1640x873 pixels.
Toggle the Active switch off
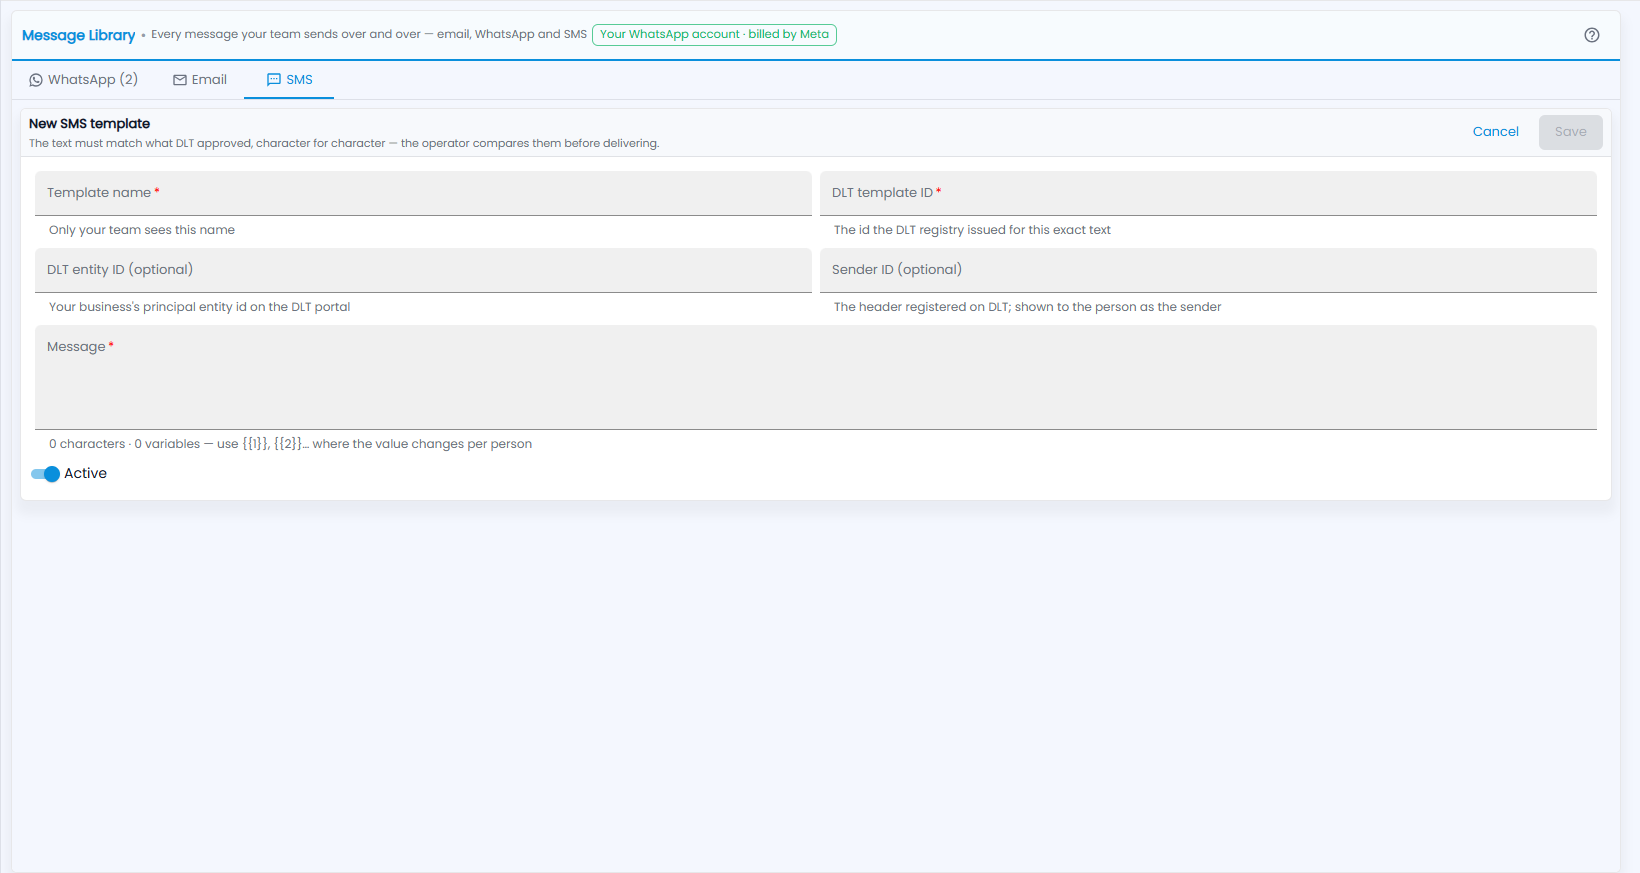pyautogui.click(x=45, y=474)
